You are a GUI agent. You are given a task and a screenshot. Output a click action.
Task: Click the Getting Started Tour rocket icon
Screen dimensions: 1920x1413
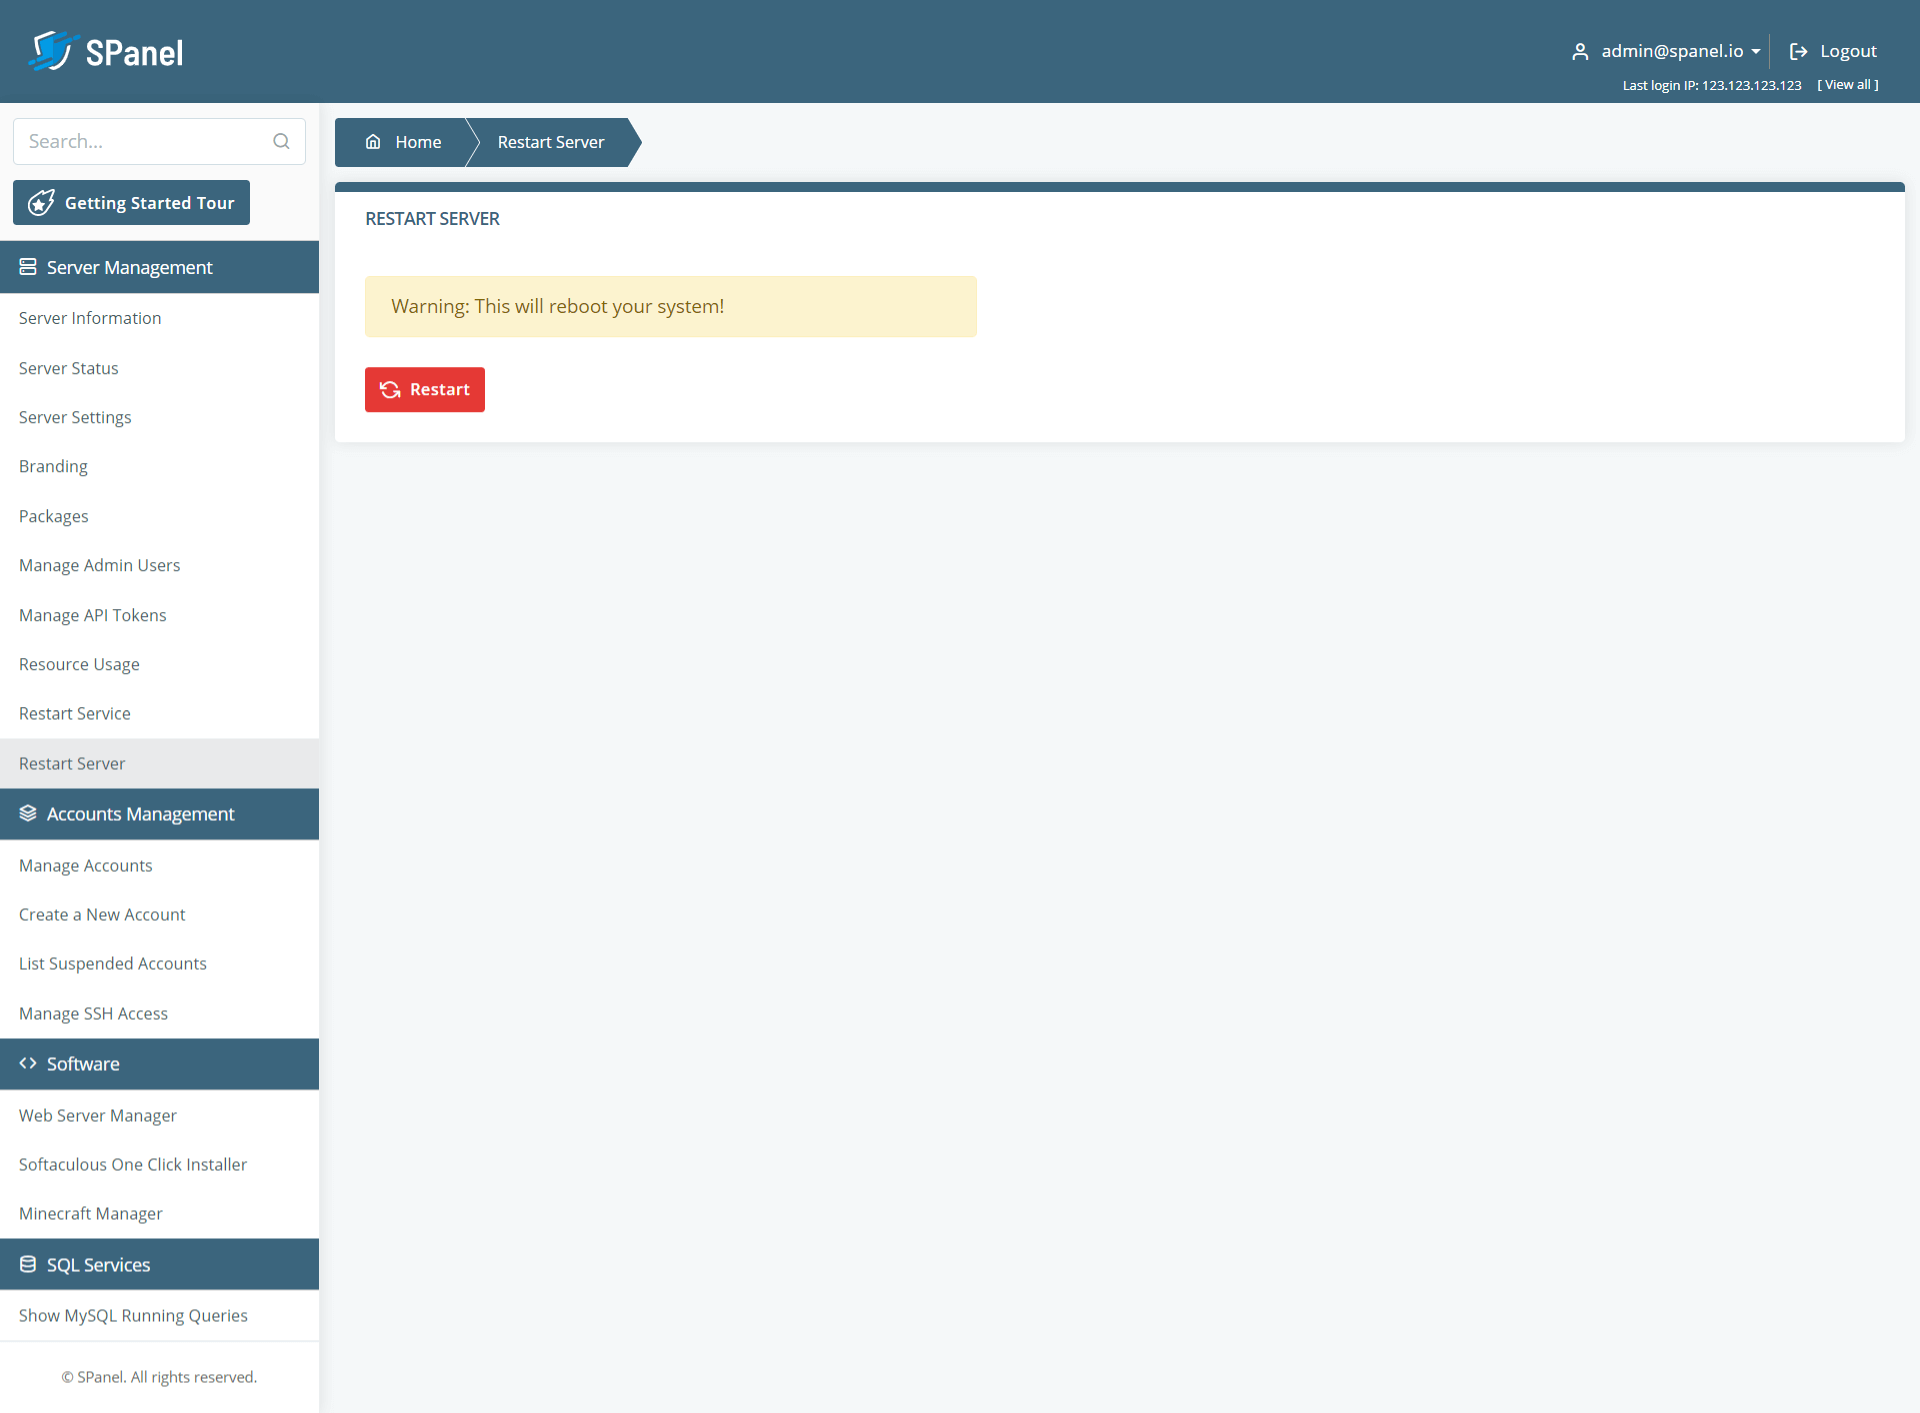coord(40,203)
